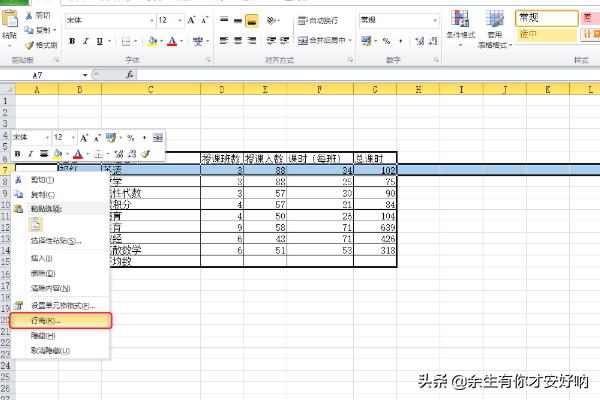Click Percent Style in the mini toolbar
Image resolution: width=600 pixels, height=400 pixels.
coord(131,137)
